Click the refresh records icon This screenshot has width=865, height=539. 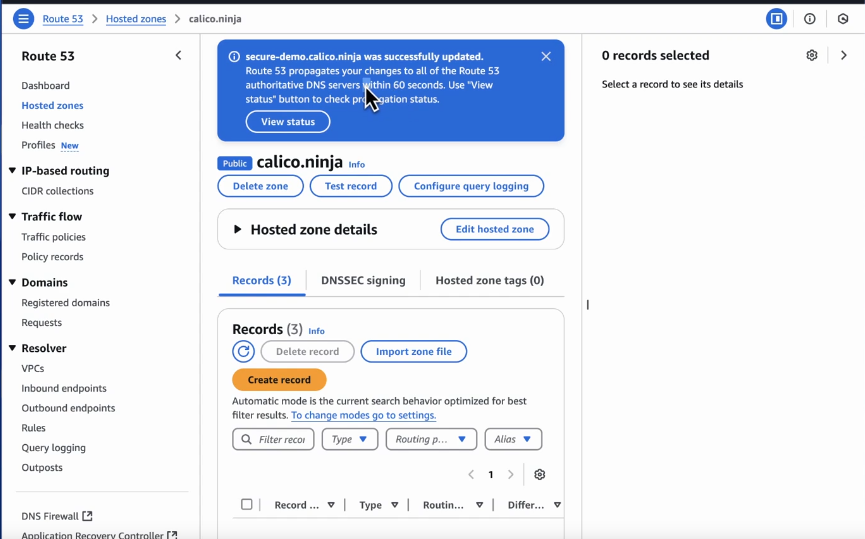[243, 351]
